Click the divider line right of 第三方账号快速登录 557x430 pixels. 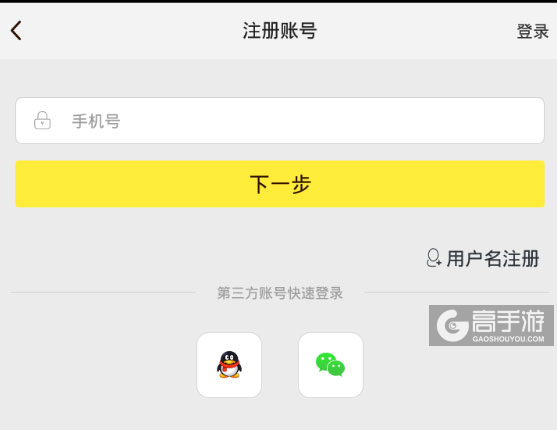coord(457,293)
